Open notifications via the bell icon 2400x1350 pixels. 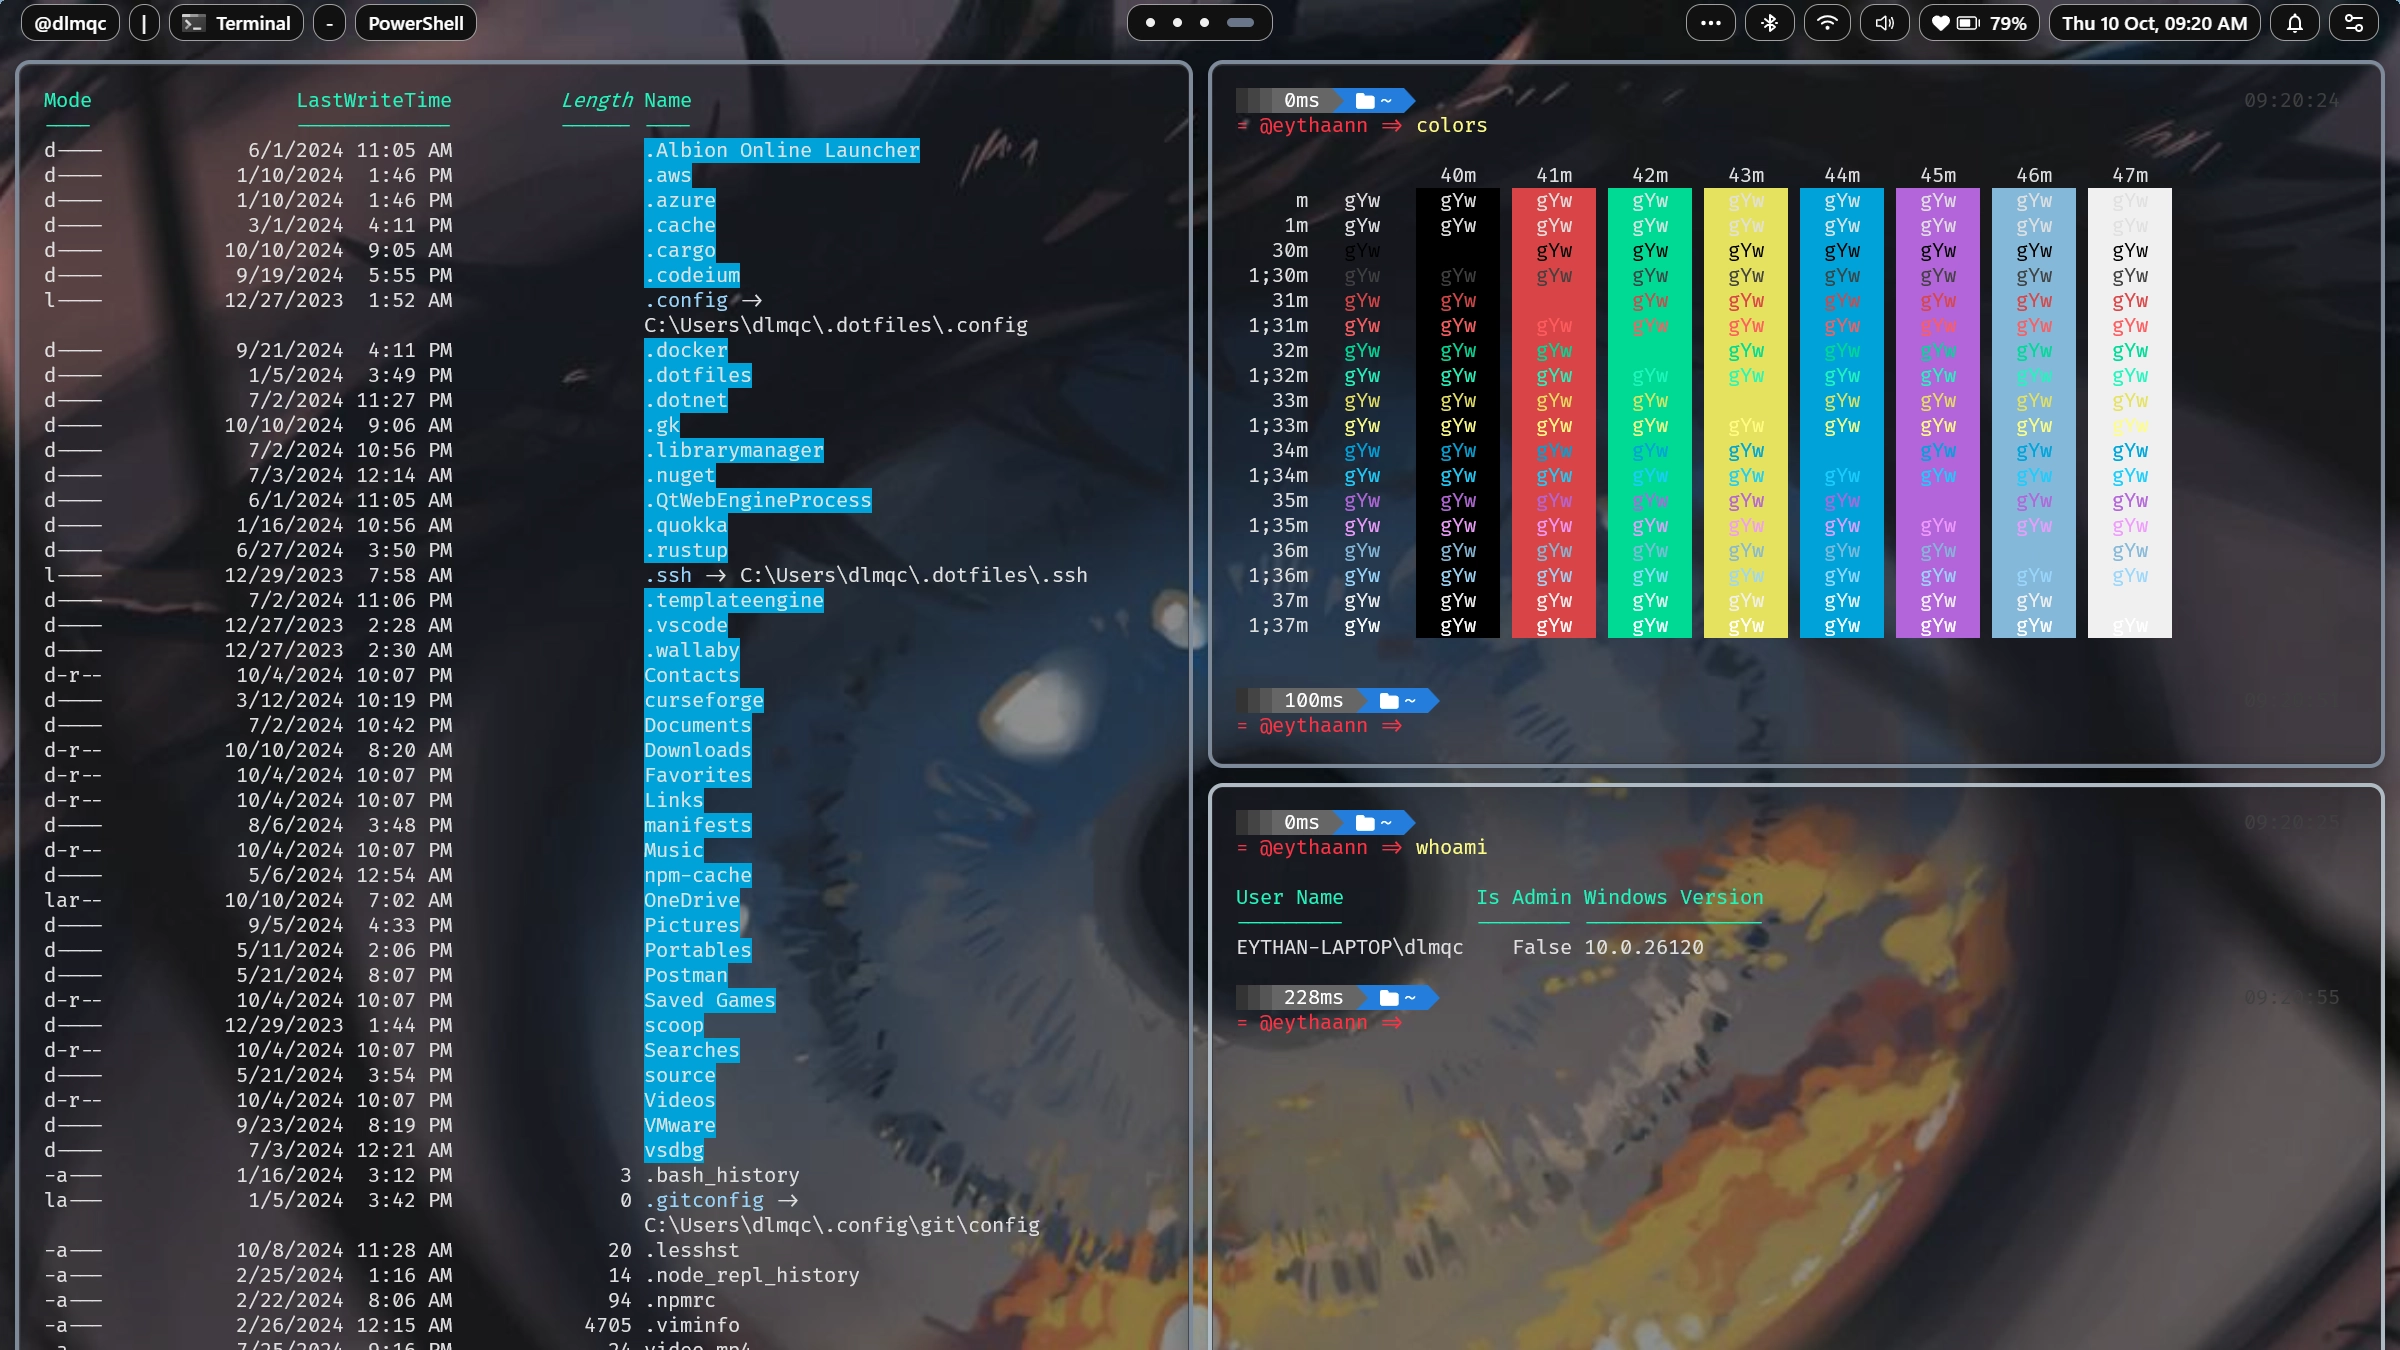coord(2294,22)
